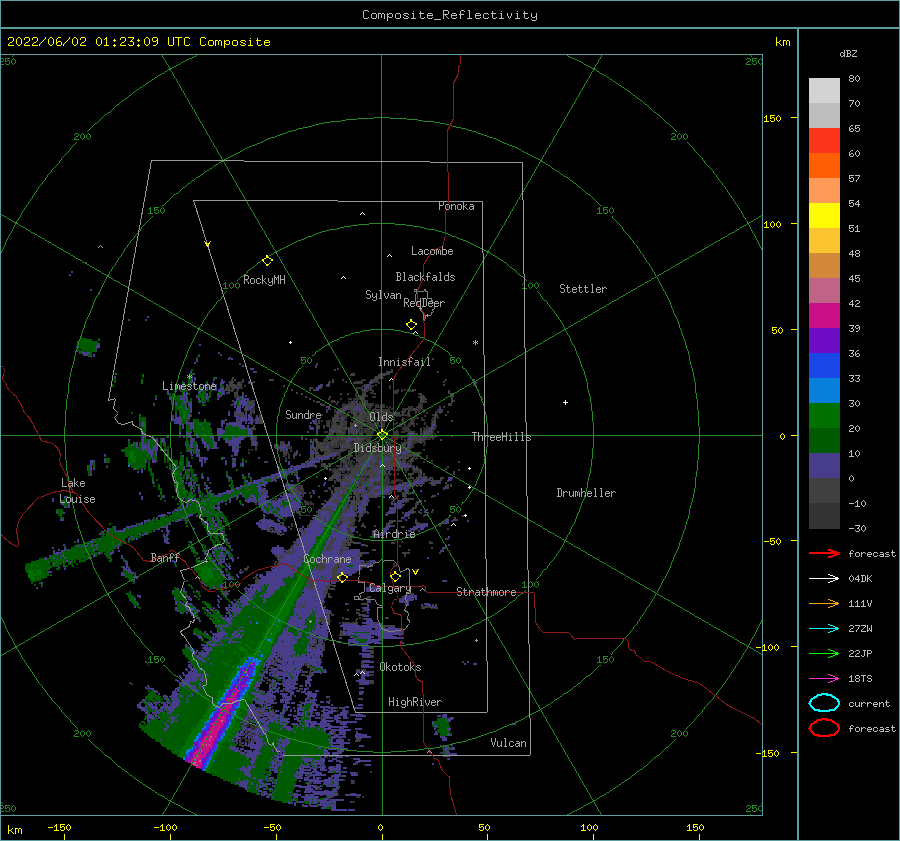Click the yellow radar-site diamond at map center
900x841 pixels.
point(382,435)
